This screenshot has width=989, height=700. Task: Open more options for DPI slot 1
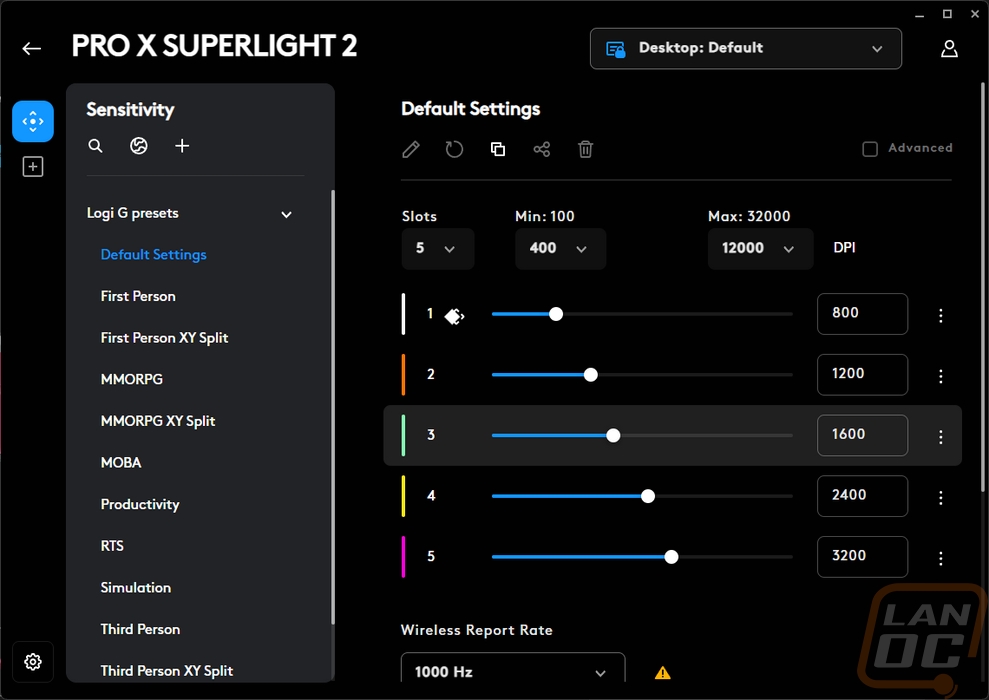point(940,315)
